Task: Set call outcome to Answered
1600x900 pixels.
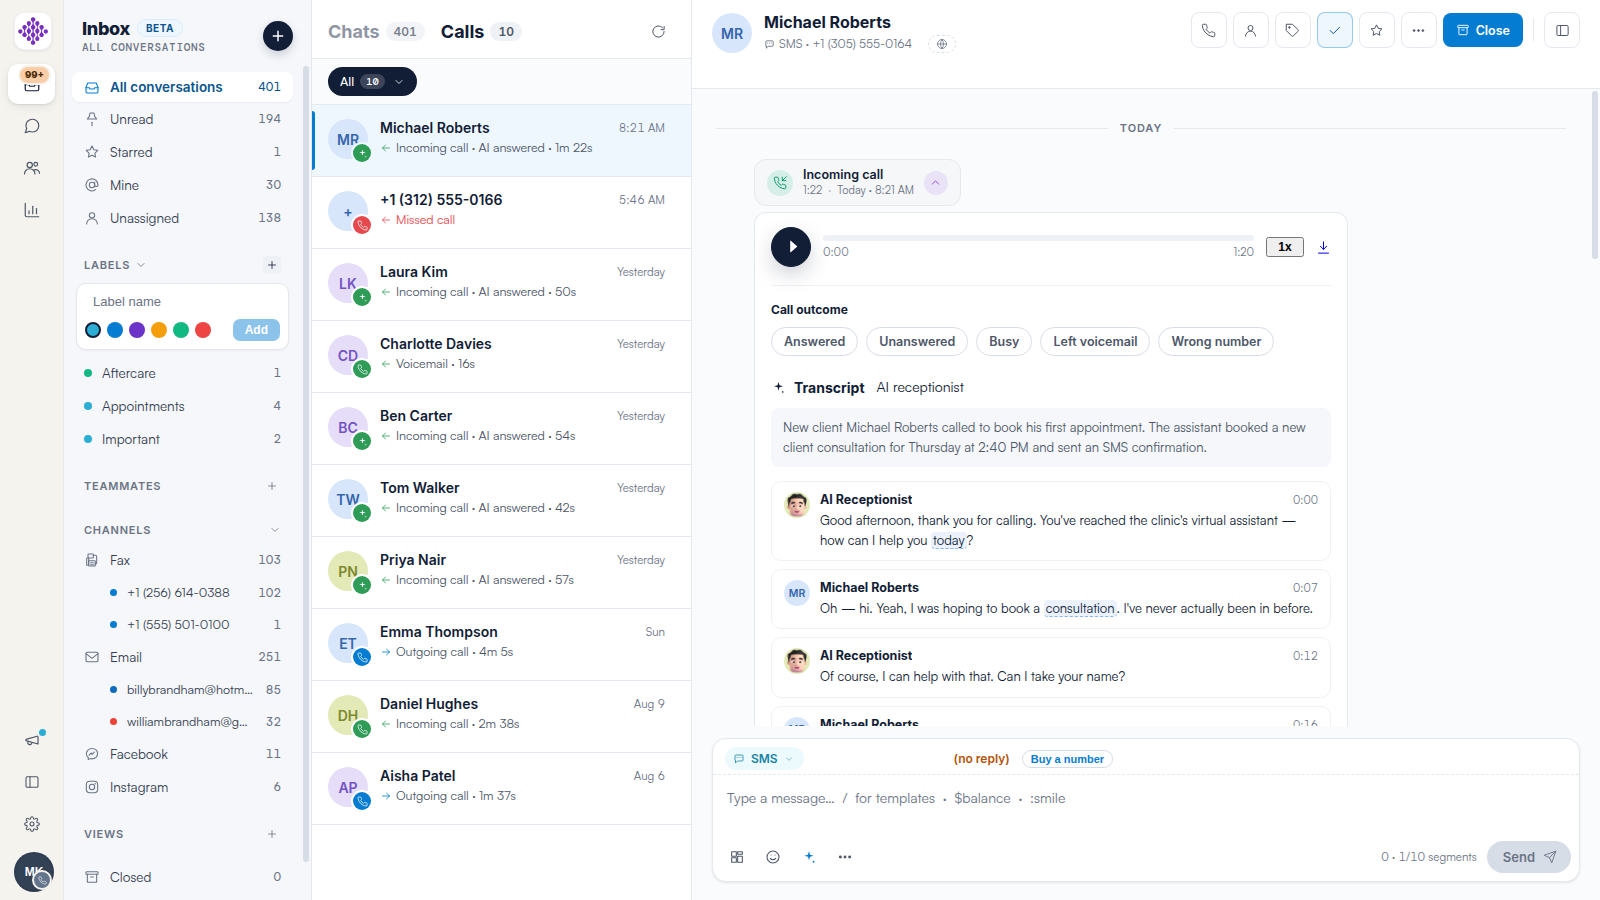Action: (x=814, y=342)
